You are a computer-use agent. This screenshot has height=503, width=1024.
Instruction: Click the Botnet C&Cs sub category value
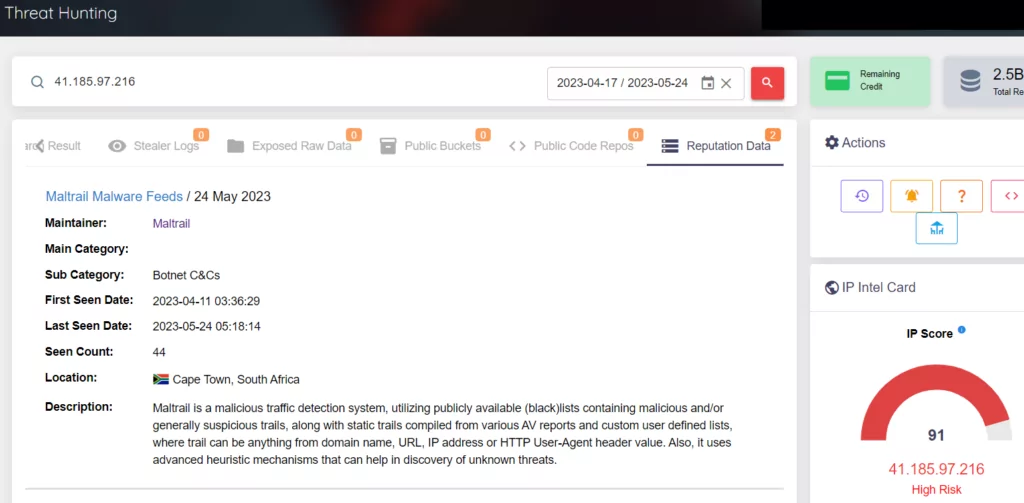click(186, 275)
